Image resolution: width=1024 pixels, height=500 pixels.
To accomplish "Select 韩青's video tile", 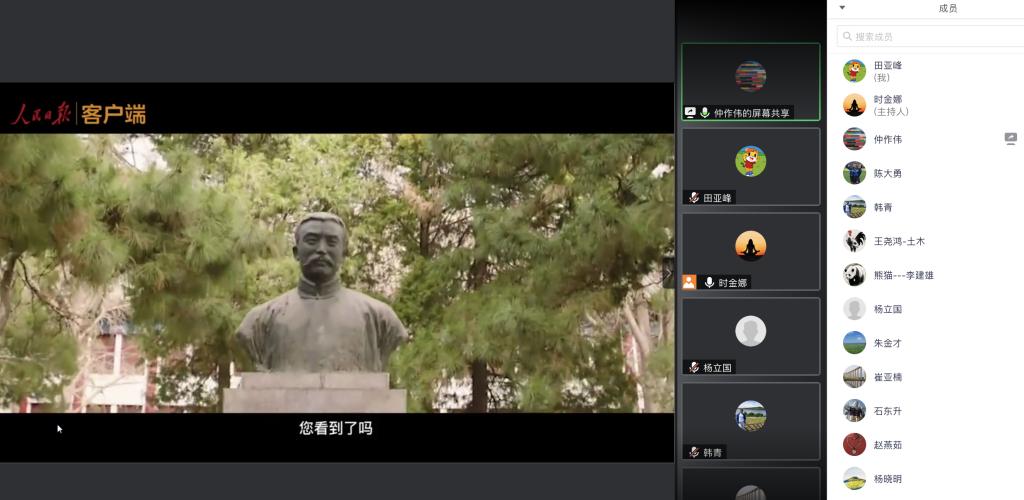I will pos(751,421).
